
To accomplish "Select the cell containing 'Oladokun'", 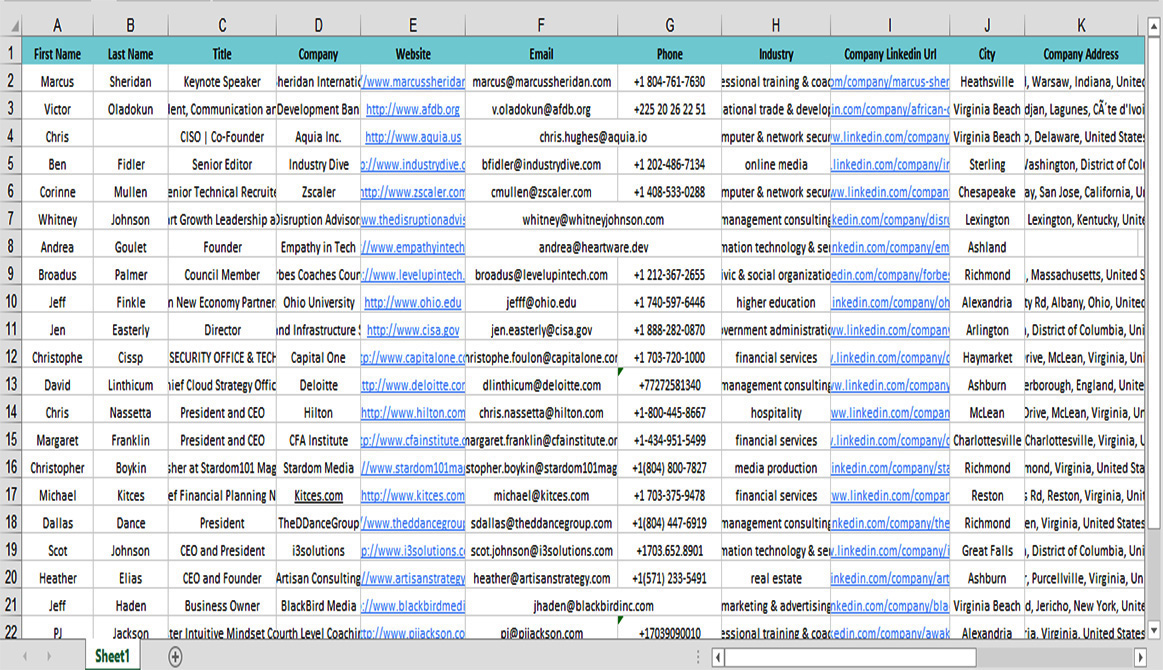I will [131, 109].
